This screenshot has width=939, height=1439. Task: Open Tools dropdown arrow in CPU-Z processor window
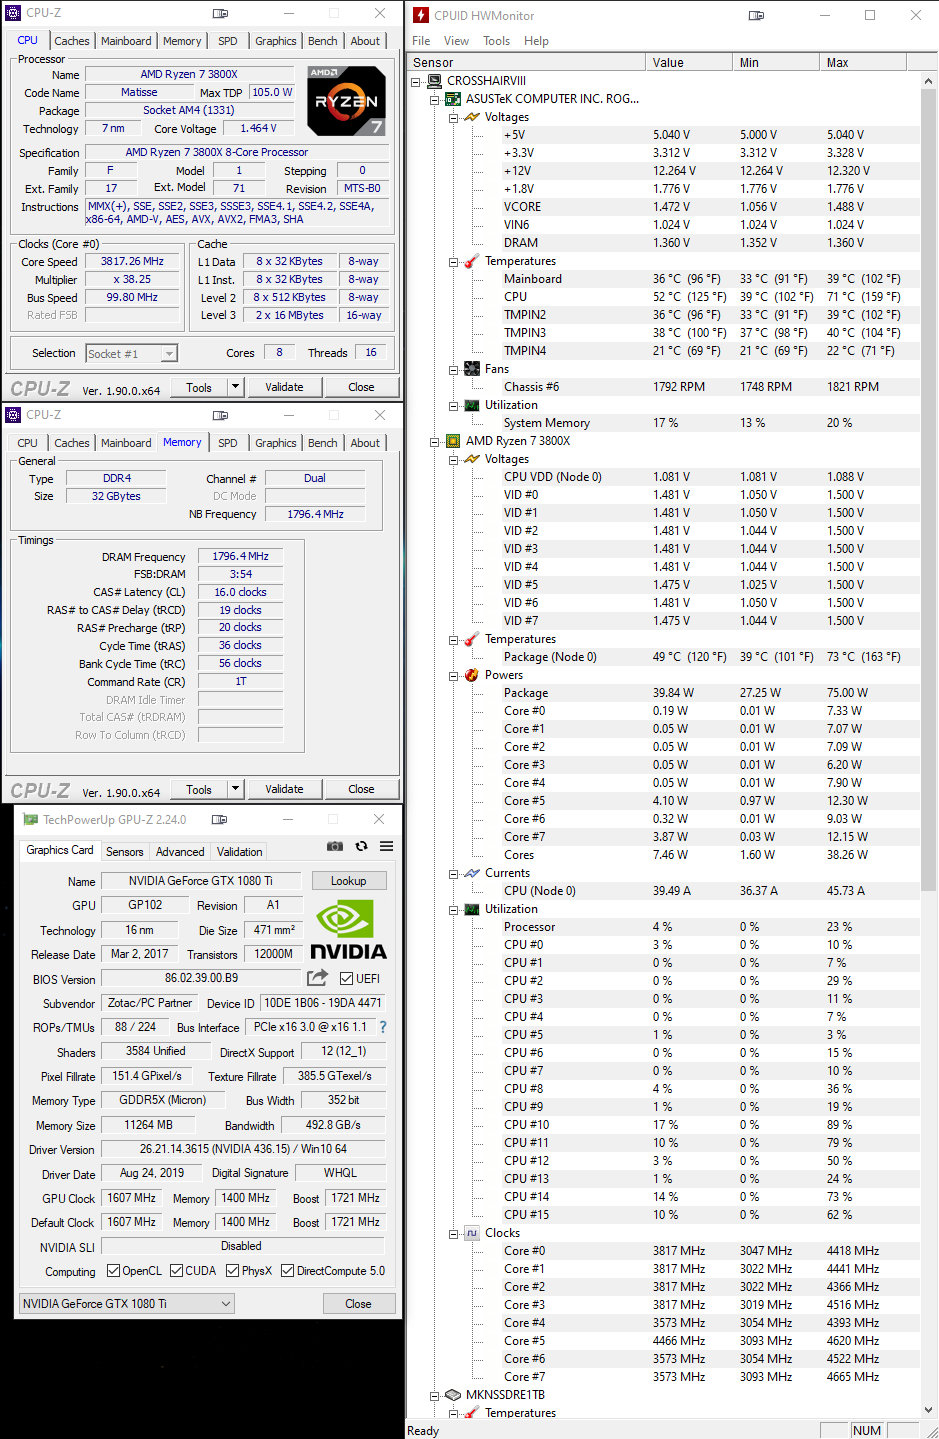235,387
